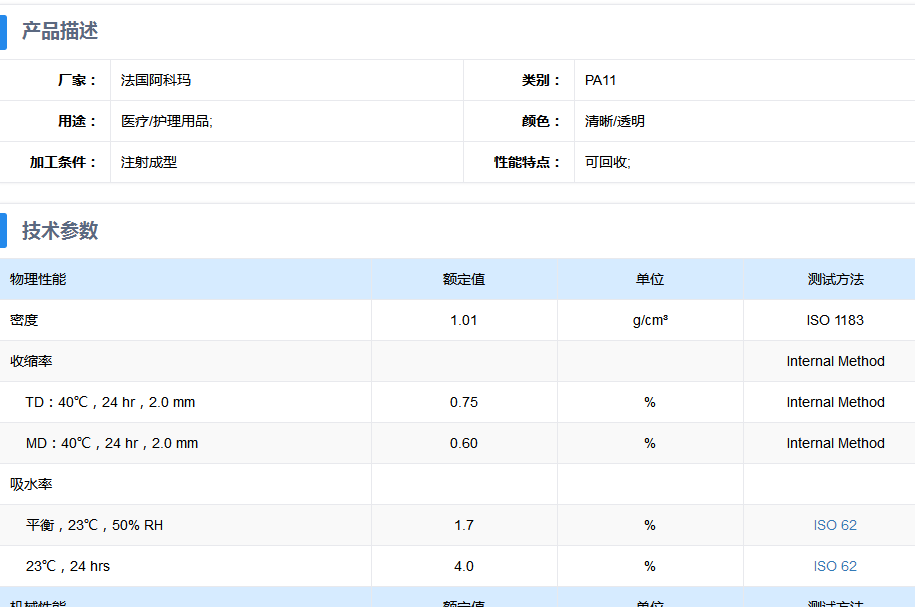This screenshot has width=915, height=607.
Task: Select the manufacturer value 法国阿科玛
Action: (156, 80)
